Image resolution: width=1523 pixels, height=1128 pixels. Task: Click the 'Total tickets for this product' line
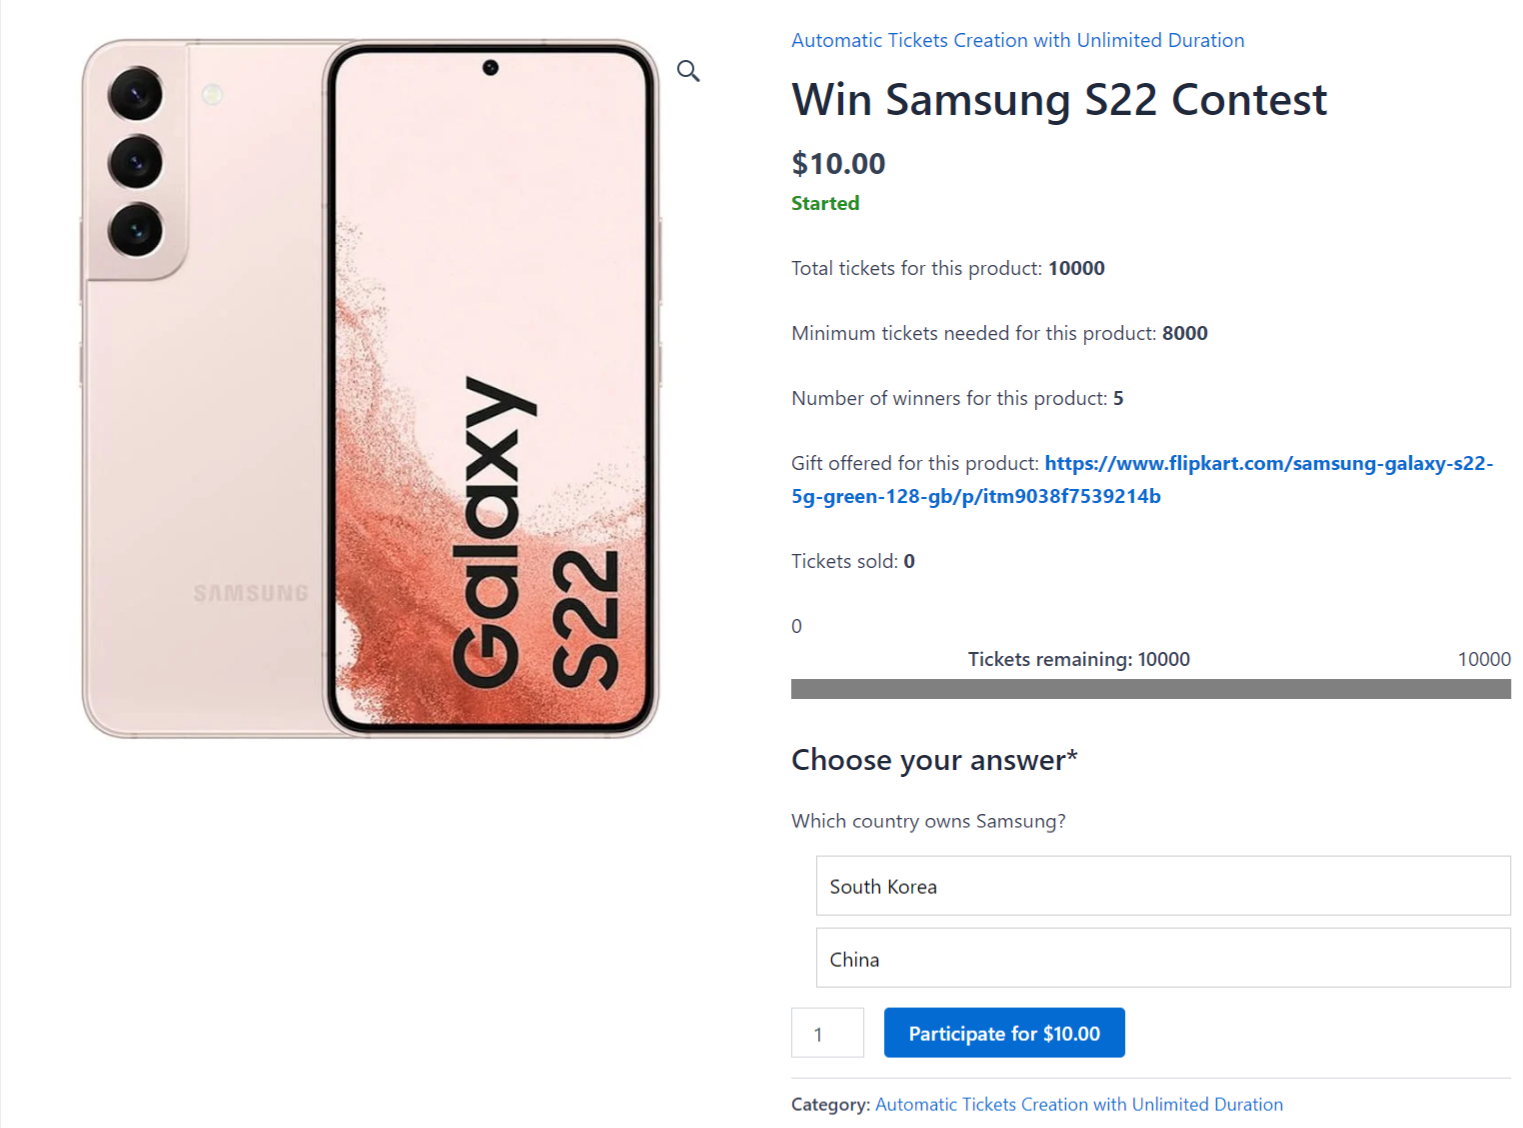tap(947, 268)
